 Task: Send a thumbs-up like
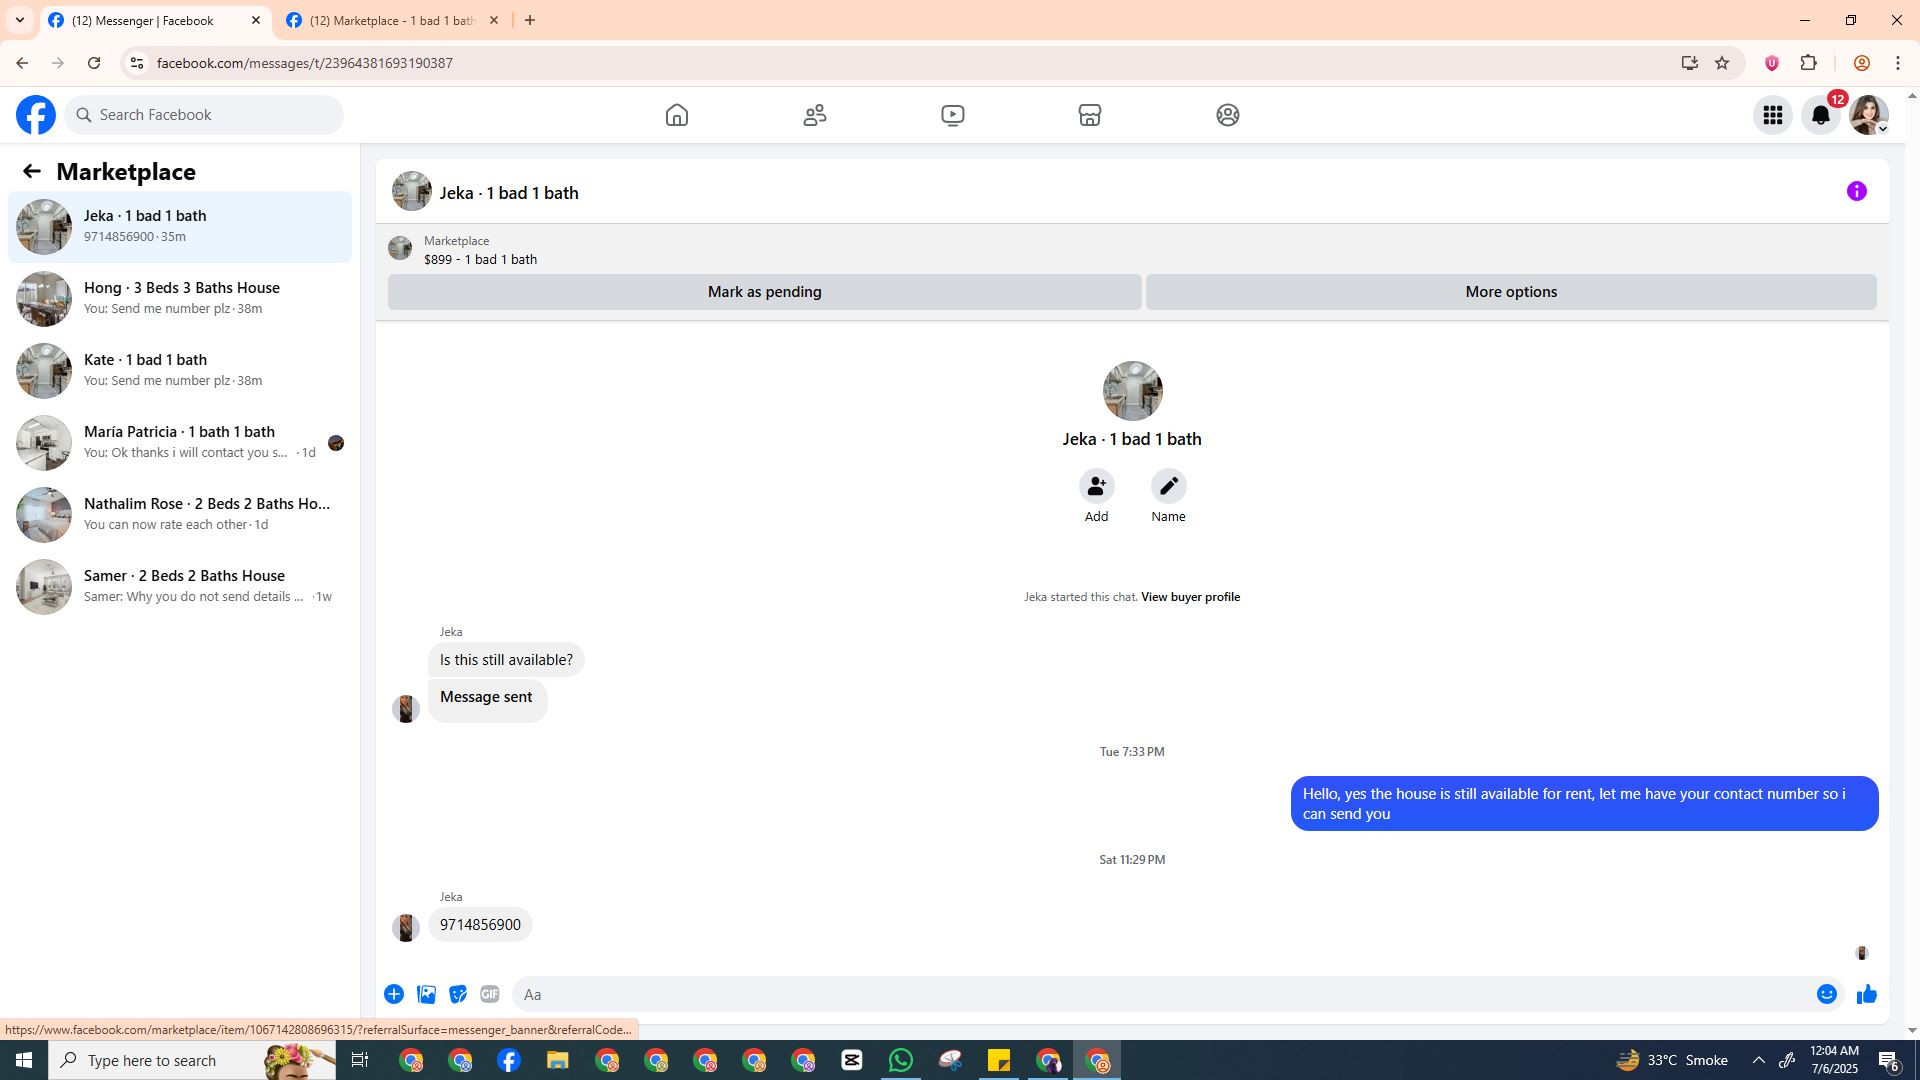1867,994
